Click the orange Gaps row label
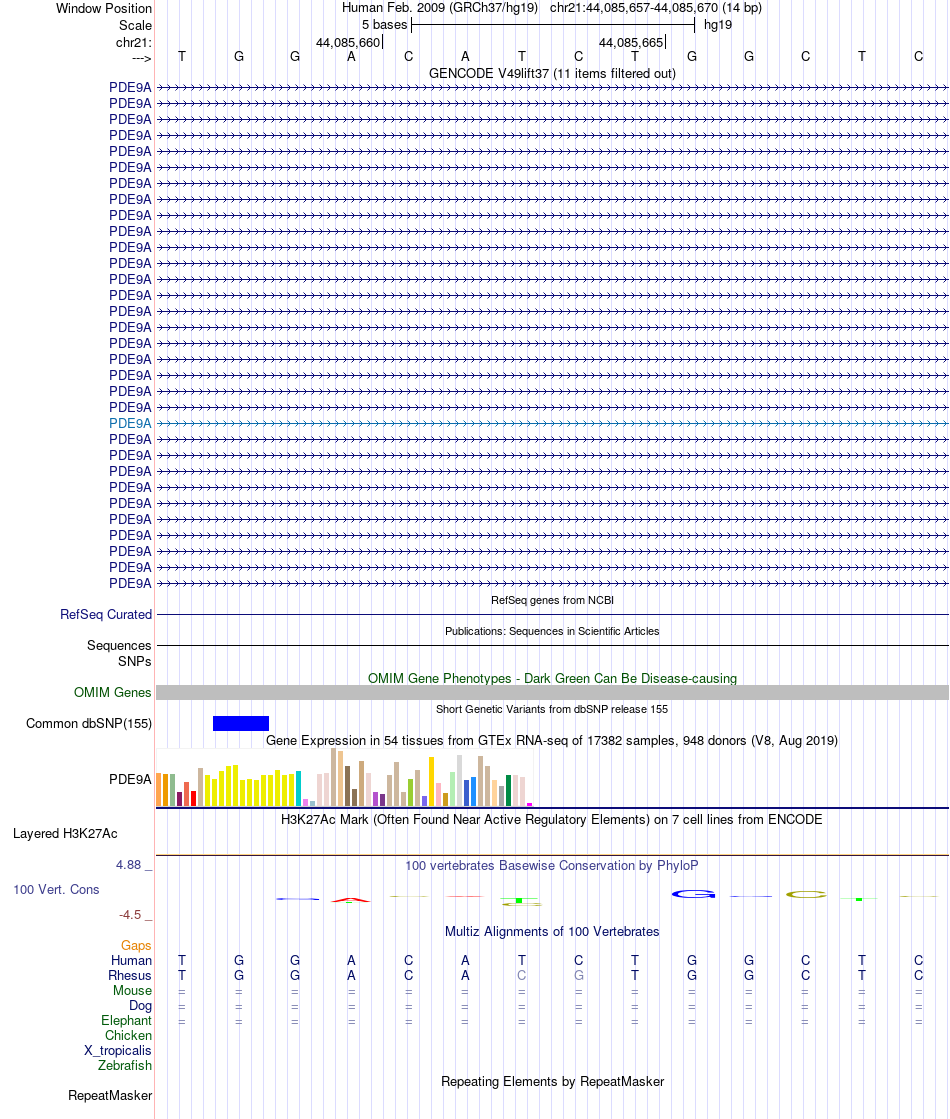The height and width of the screenshot is (1119, 950). tap(136, 946)
